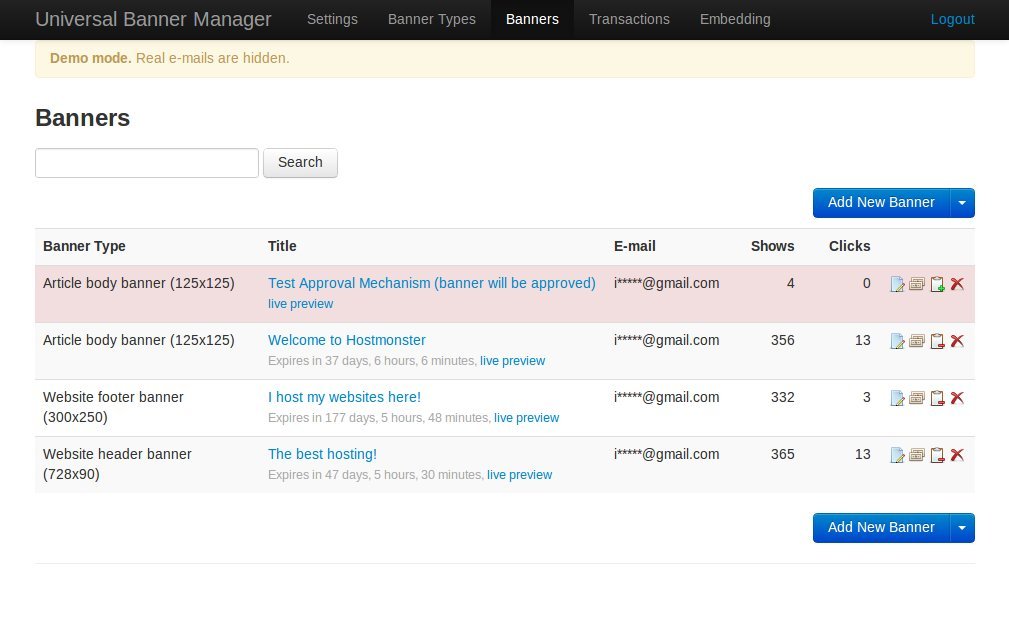Open live preview for Welcome to Hostmonster
This screenshot has height=625, width=1009.
point(512,361)
